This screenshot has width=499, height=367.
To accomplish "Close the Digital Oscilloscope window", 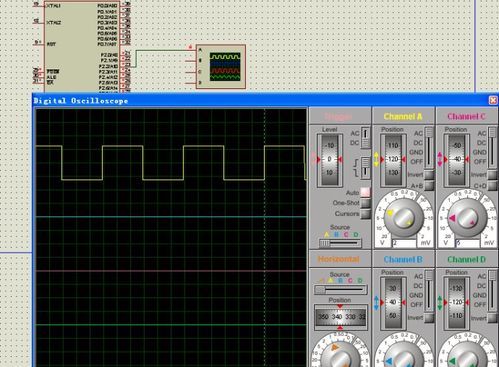I will click(493, 100).
